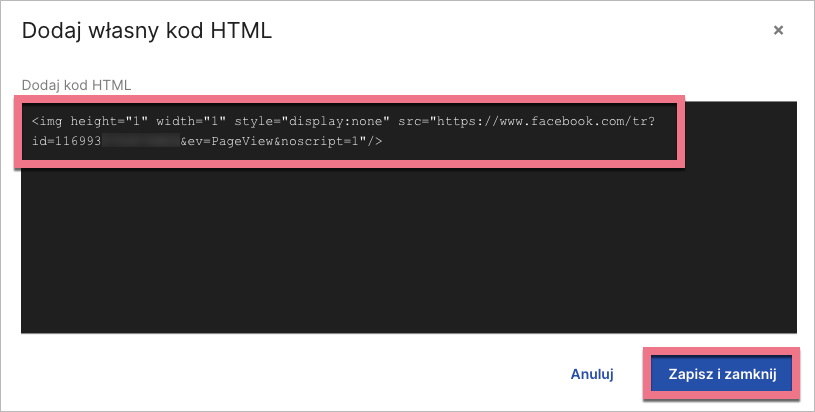Click the style="display:none" attribute
This screenshot has height=412, width=815.
point(312,122)
